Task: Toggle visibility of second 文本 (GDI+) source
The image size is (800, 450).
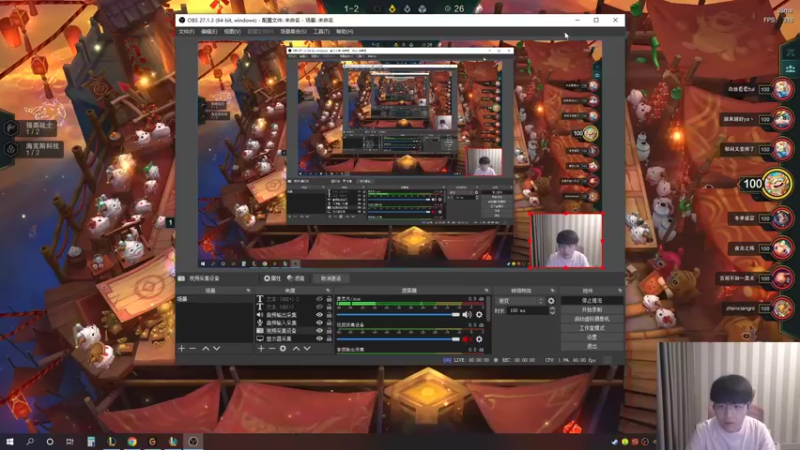Action: coord(319,307)
